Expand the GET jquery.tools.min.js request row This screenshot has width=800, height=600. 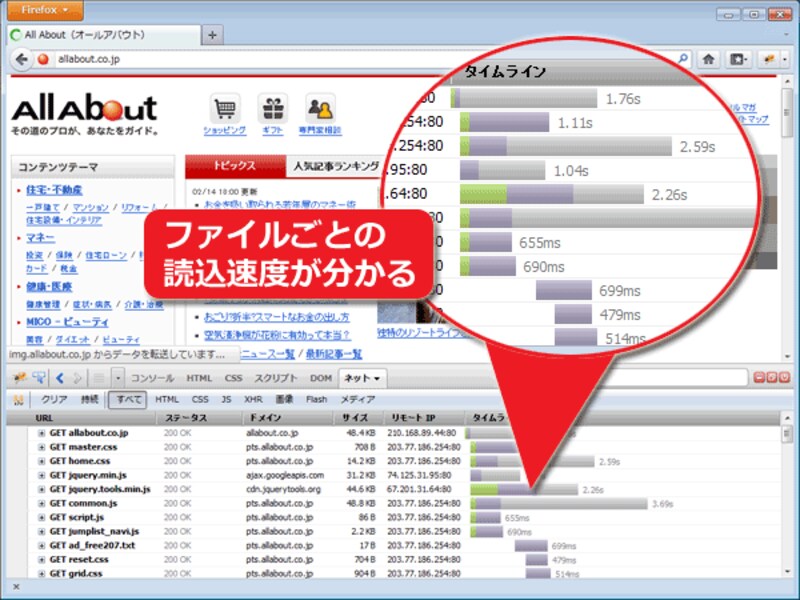click(41, 489)
